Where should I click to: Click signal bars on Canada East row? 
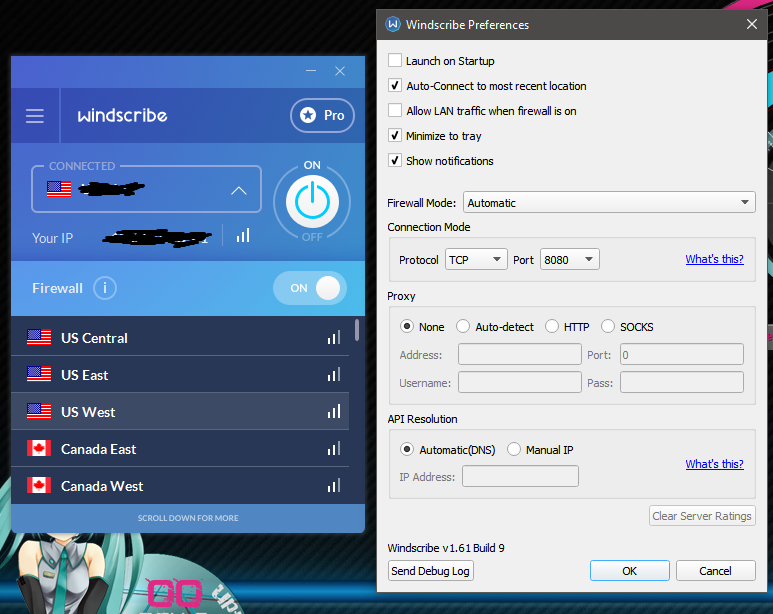[x=334, y=448]
